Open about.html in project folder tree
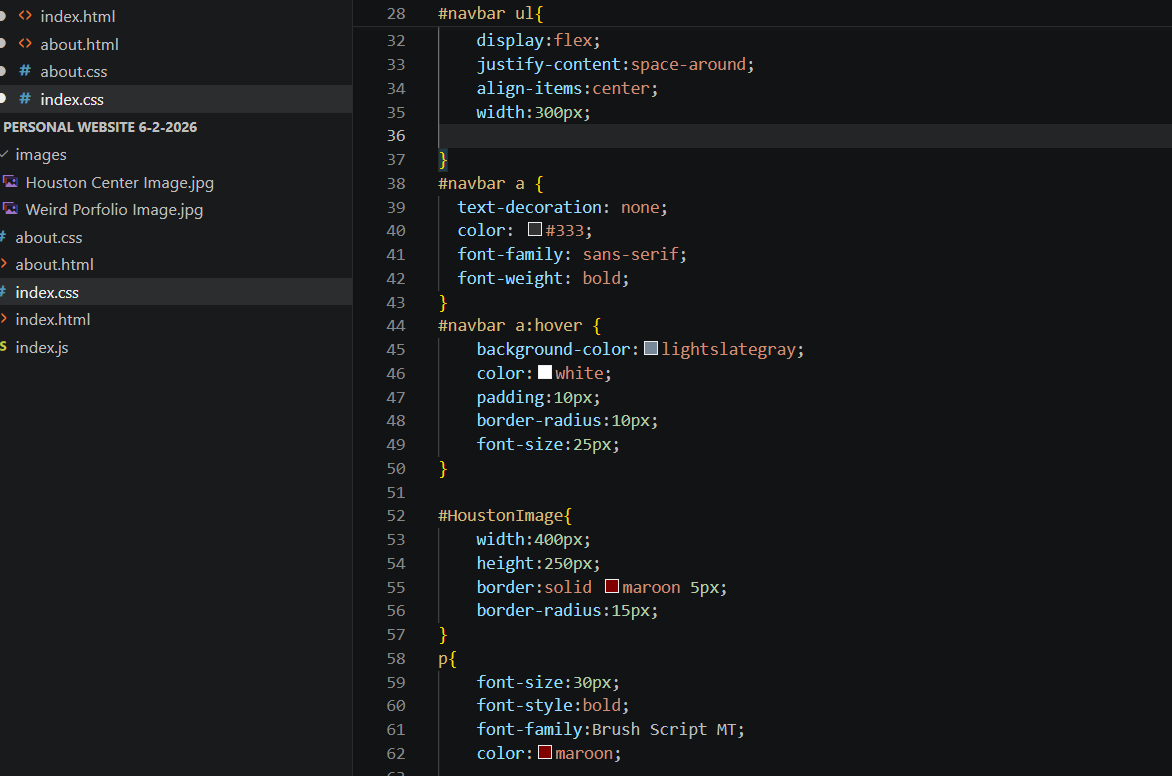Viewport: 1172px width, 776px height. pyautogui.click(x=55, y=265)
